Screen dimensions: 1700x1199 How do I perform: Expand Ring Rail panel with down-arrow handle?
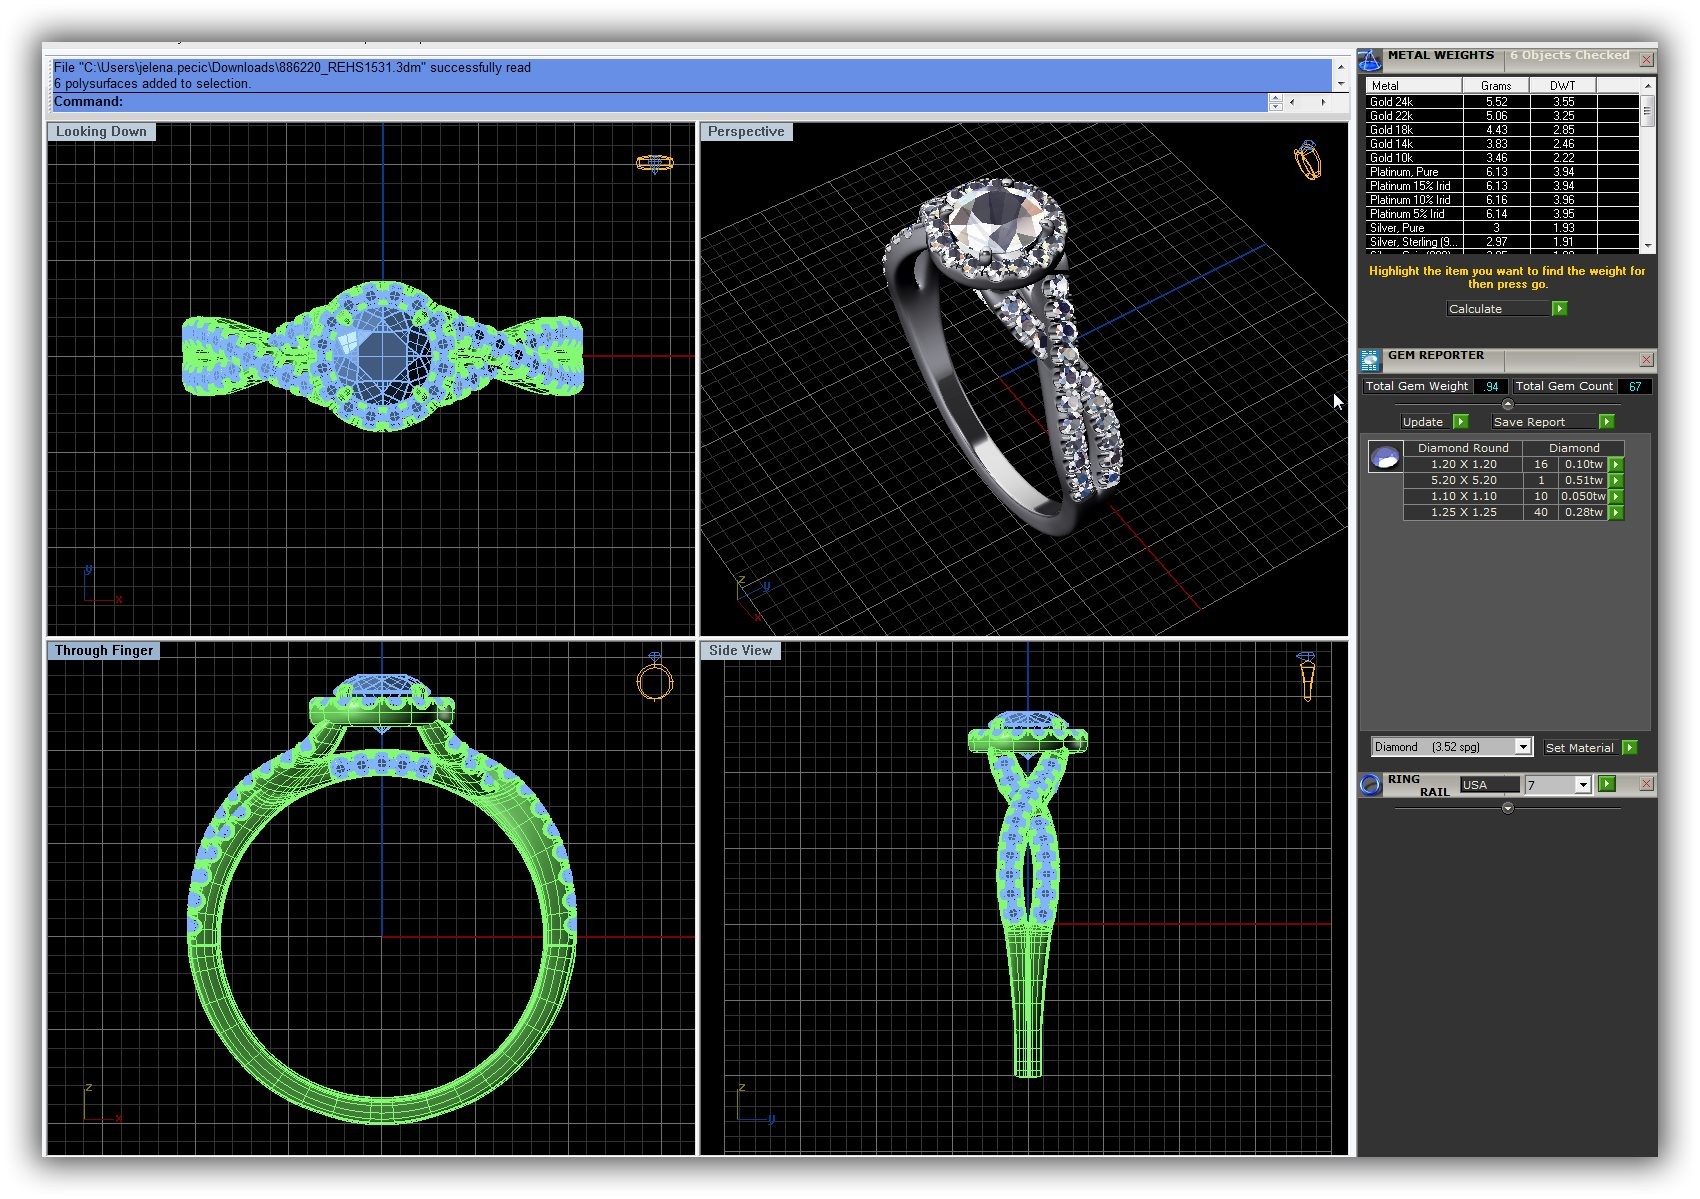1508,808
